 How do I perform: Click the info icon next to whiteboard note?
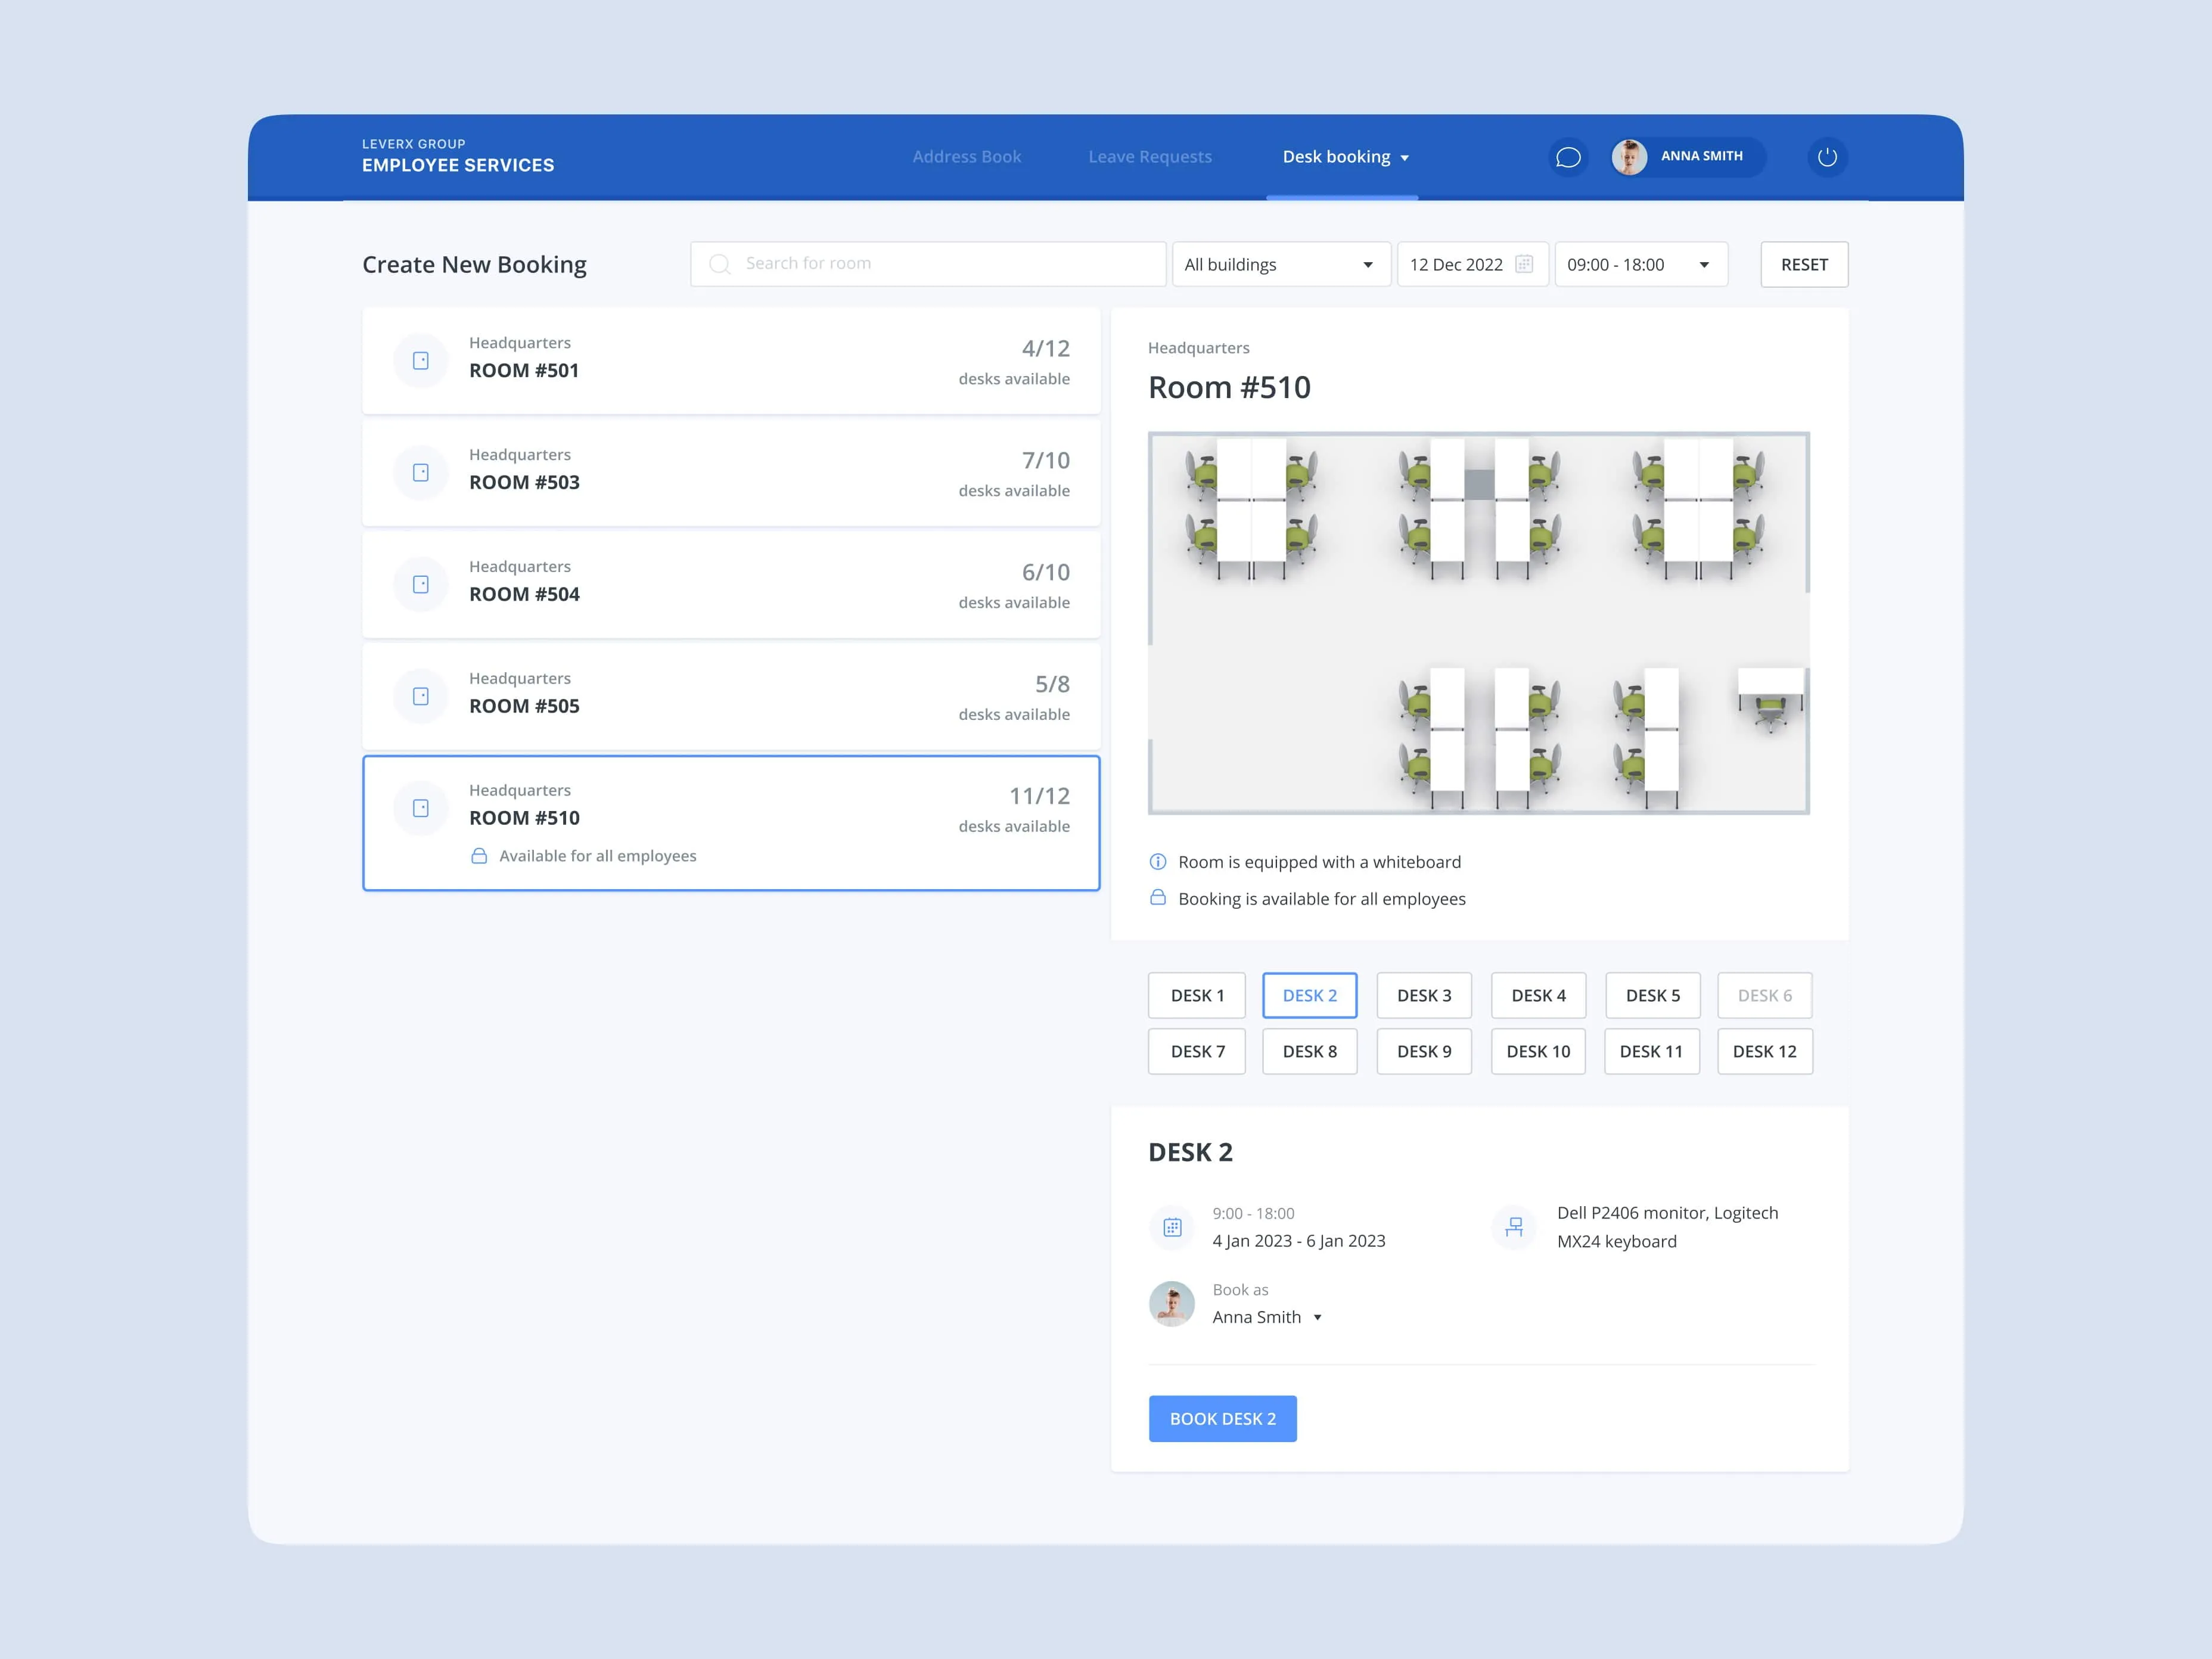1157,861
